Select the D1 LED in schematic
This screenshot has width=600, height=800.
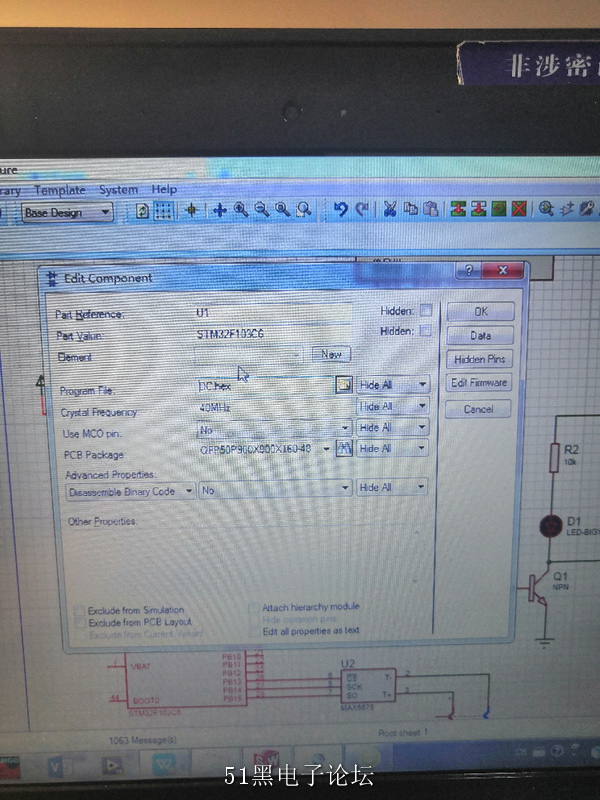(x=551, y=527)
